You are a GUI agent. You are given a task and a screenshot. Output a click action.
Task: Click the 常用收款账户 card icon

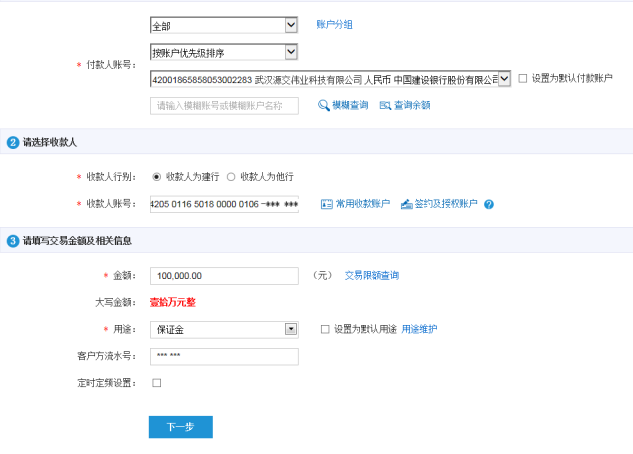pyautogui.click(x=326, y=204)
